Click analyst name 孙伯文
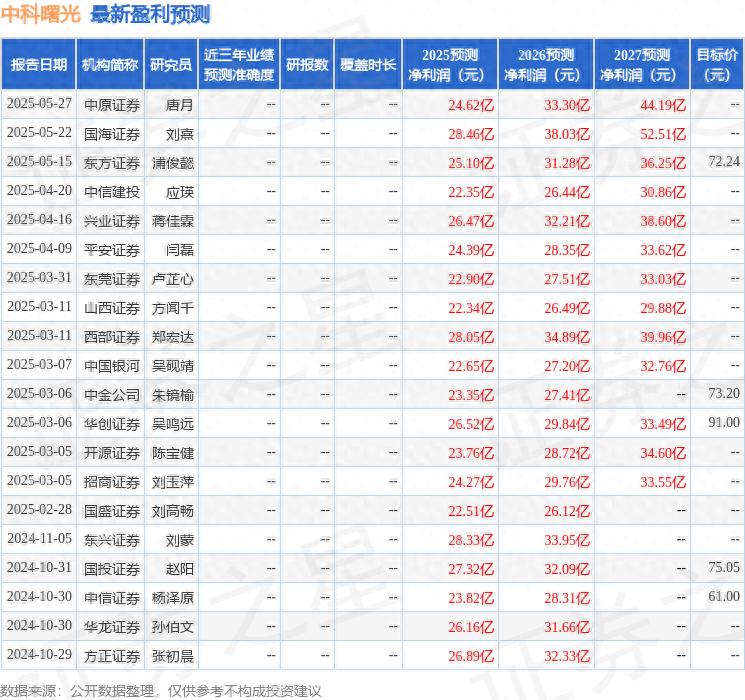The width and height of the screenshot is (745, 700). click(x=173, y=627)
